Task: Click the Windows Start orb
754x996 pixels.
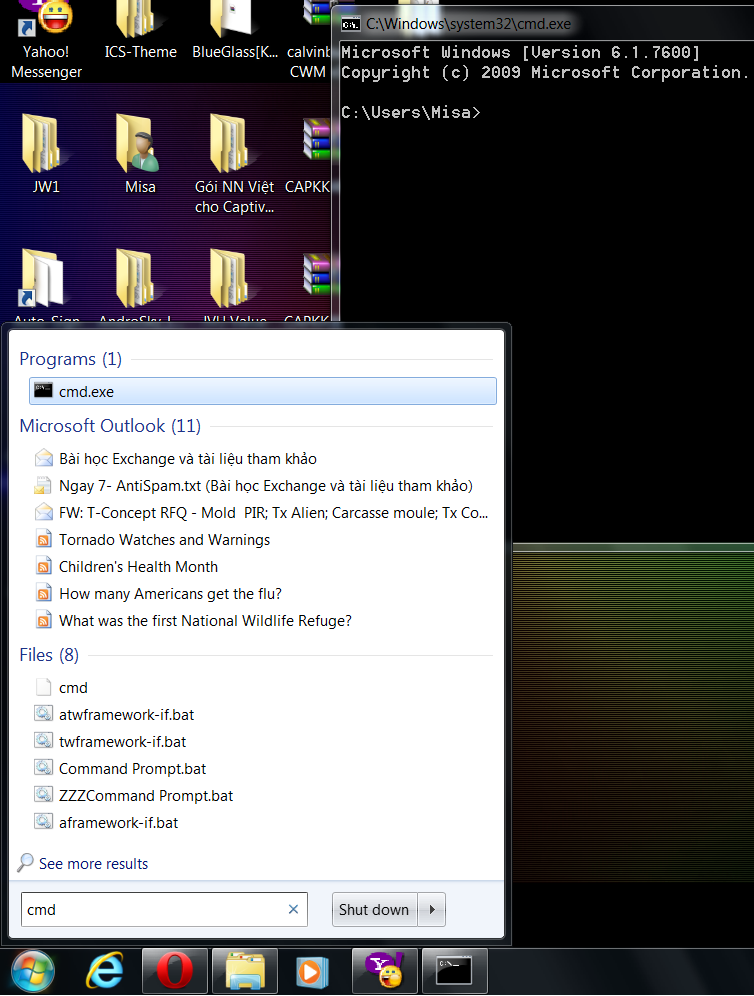Action: [x=32, y=971]
